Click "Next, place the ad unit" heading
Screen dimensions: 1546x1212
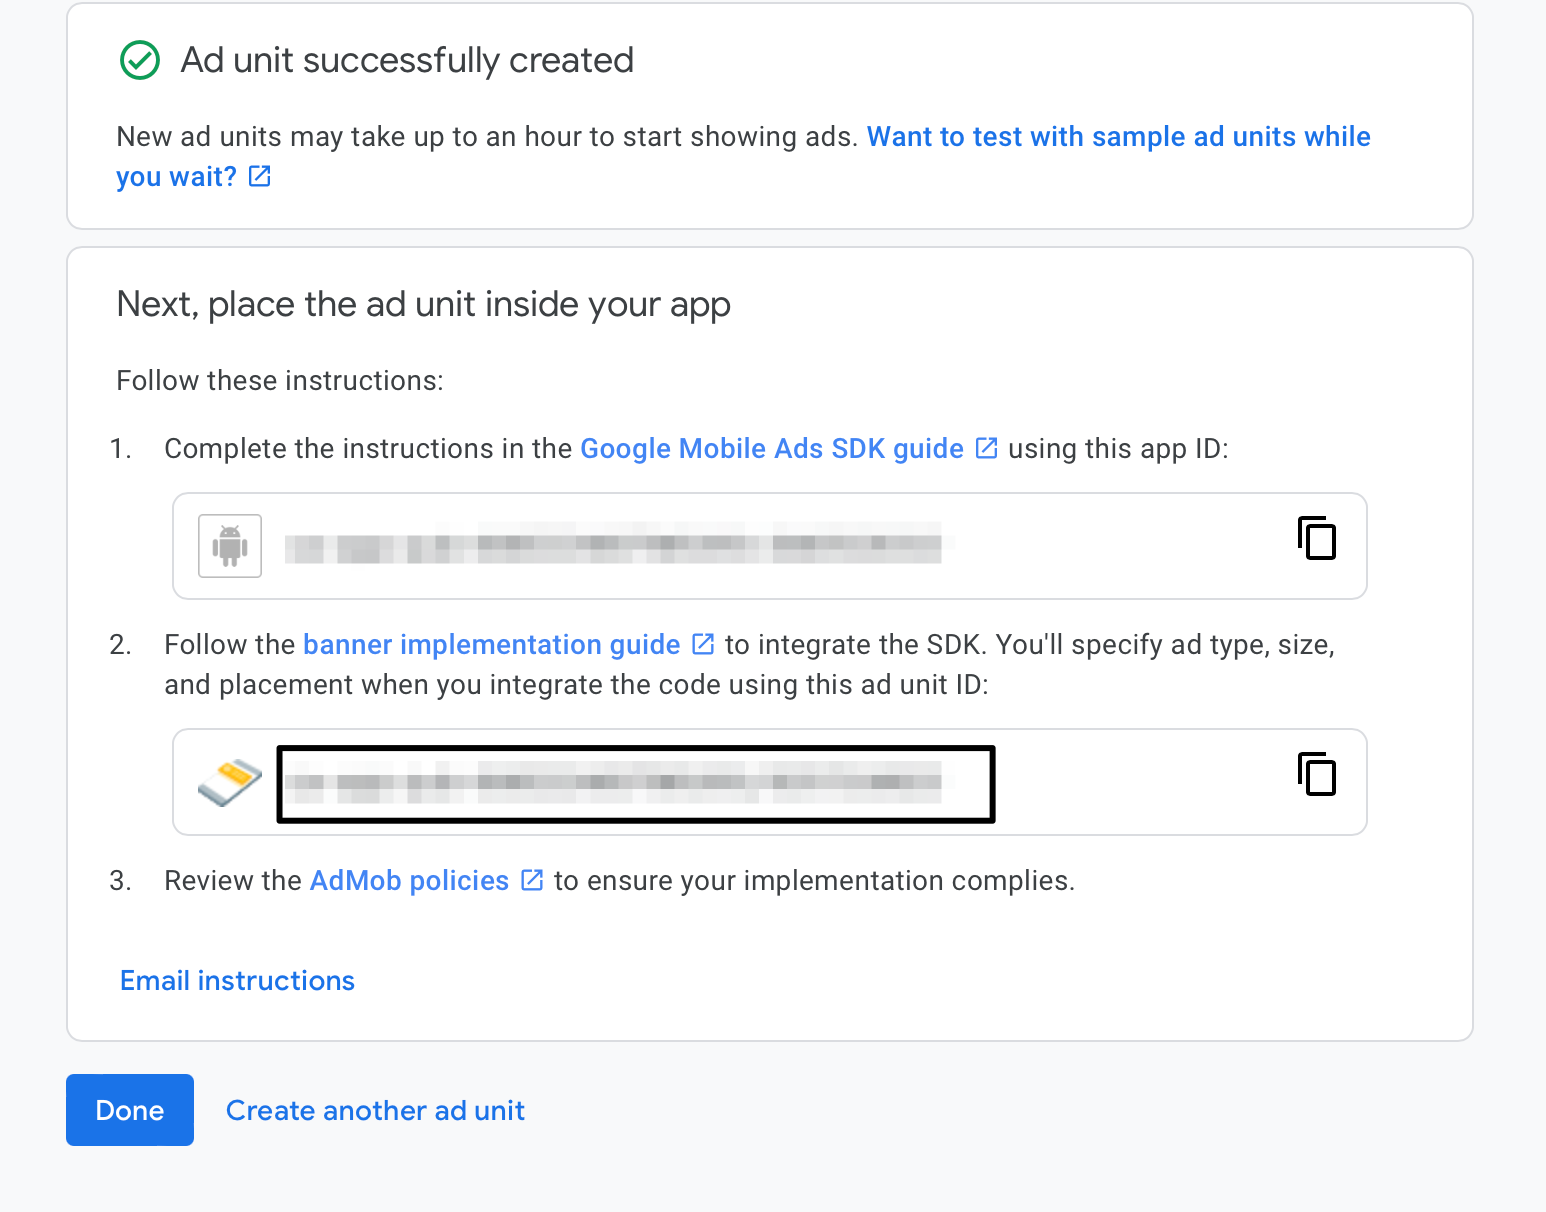click(x=423, y=305)
